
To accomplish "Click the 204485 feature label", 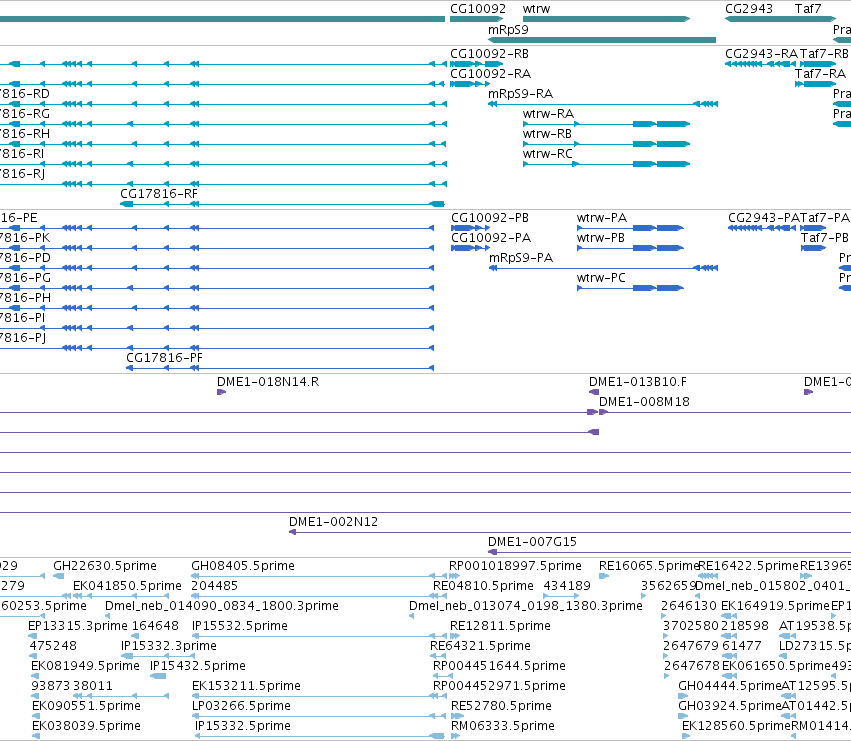I will pos(214,586).
